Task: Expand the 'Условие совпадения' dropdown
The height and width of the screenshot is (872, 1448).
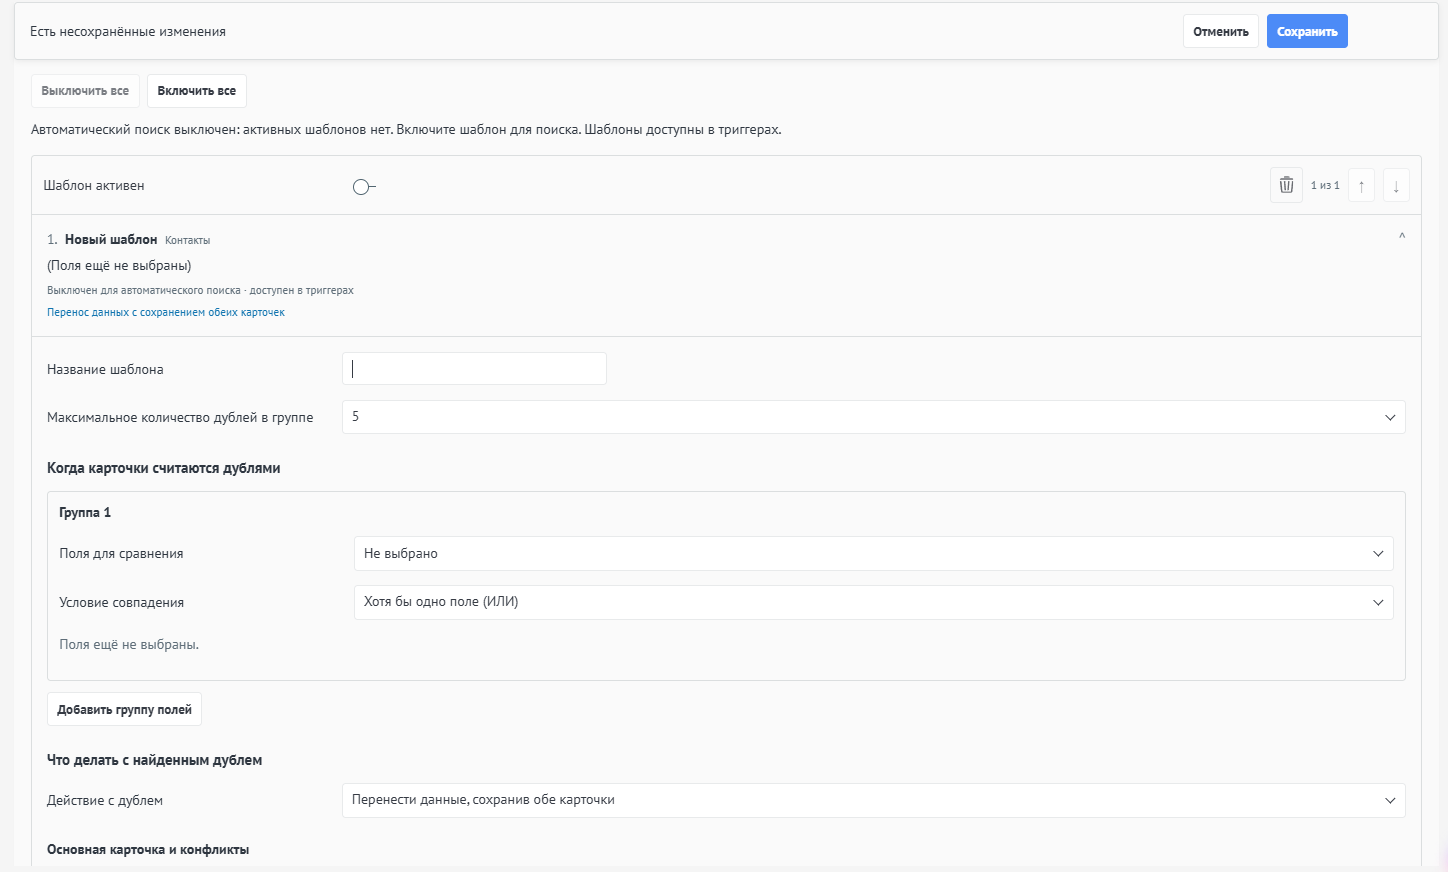Action: pos(873,602)
